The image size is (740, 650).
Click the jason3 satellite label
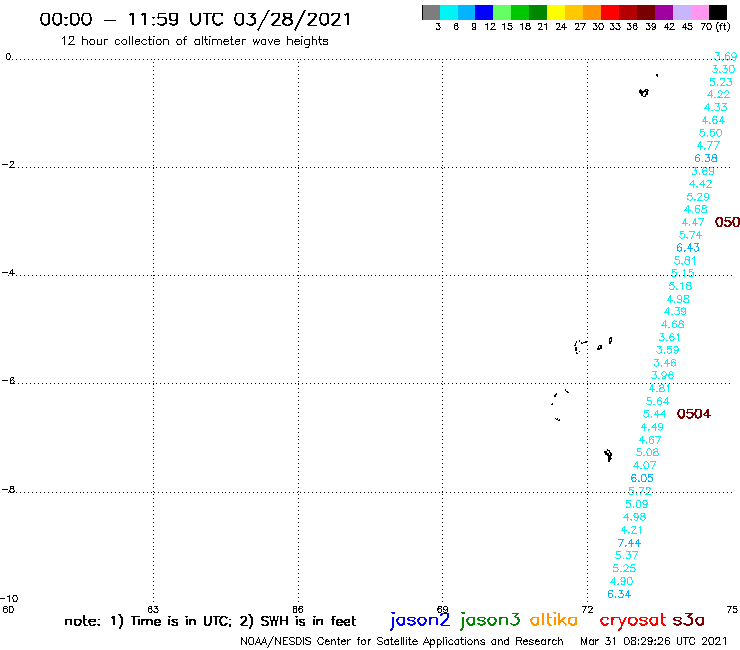(x=490, y=621)
